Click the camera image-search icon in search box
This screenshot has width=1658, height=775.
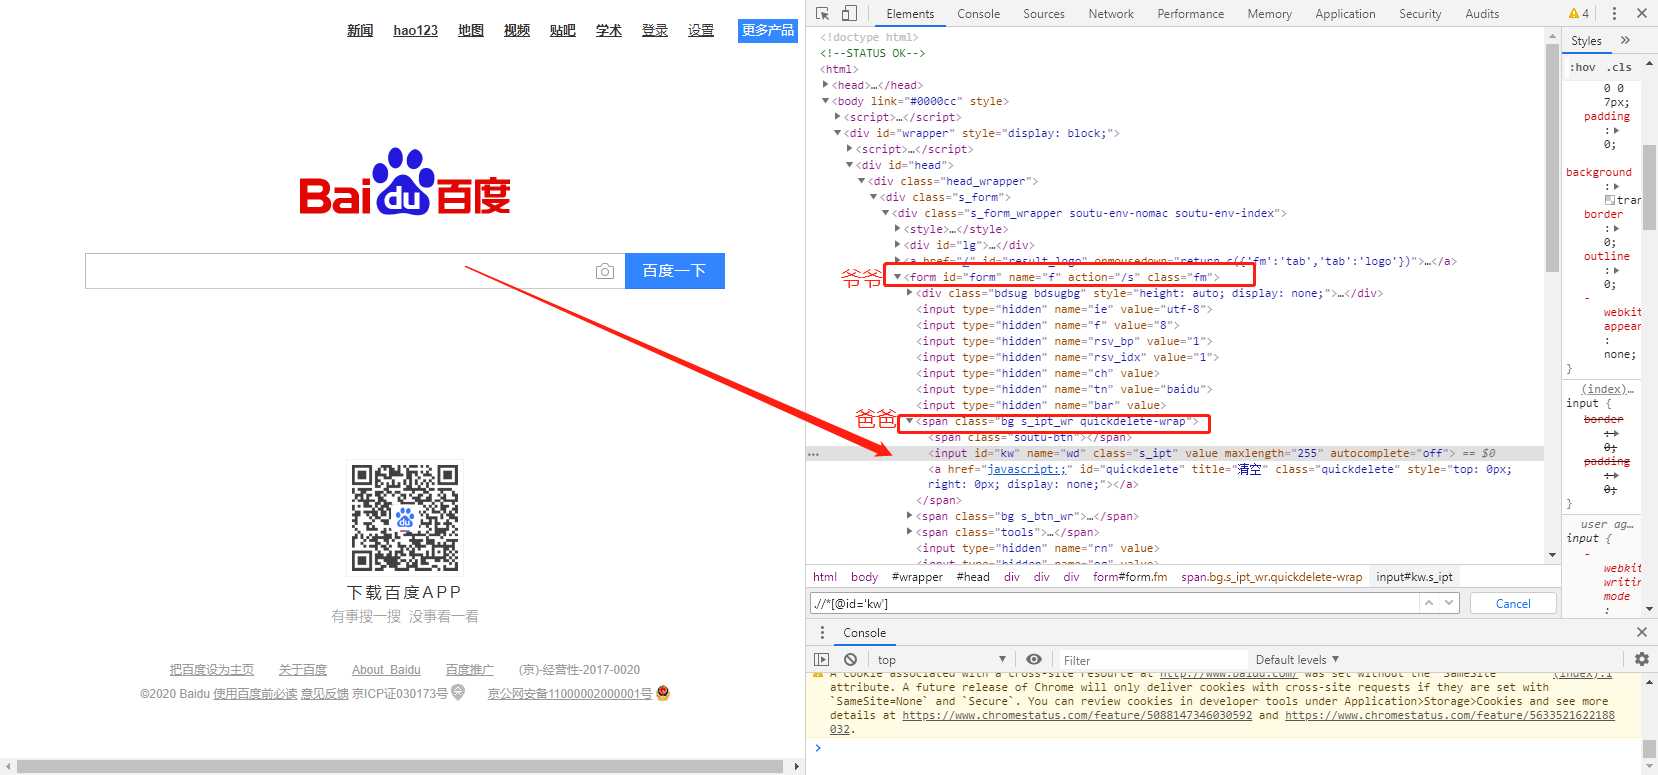[x=605, y=271]
